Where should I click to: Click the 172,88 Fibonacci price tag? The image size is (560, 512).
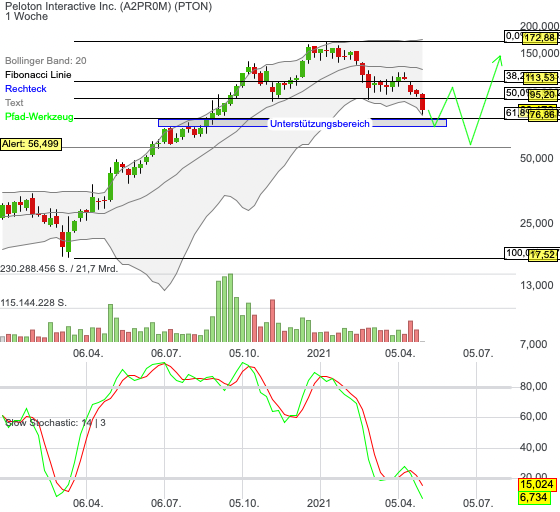(x=540, y=37)
